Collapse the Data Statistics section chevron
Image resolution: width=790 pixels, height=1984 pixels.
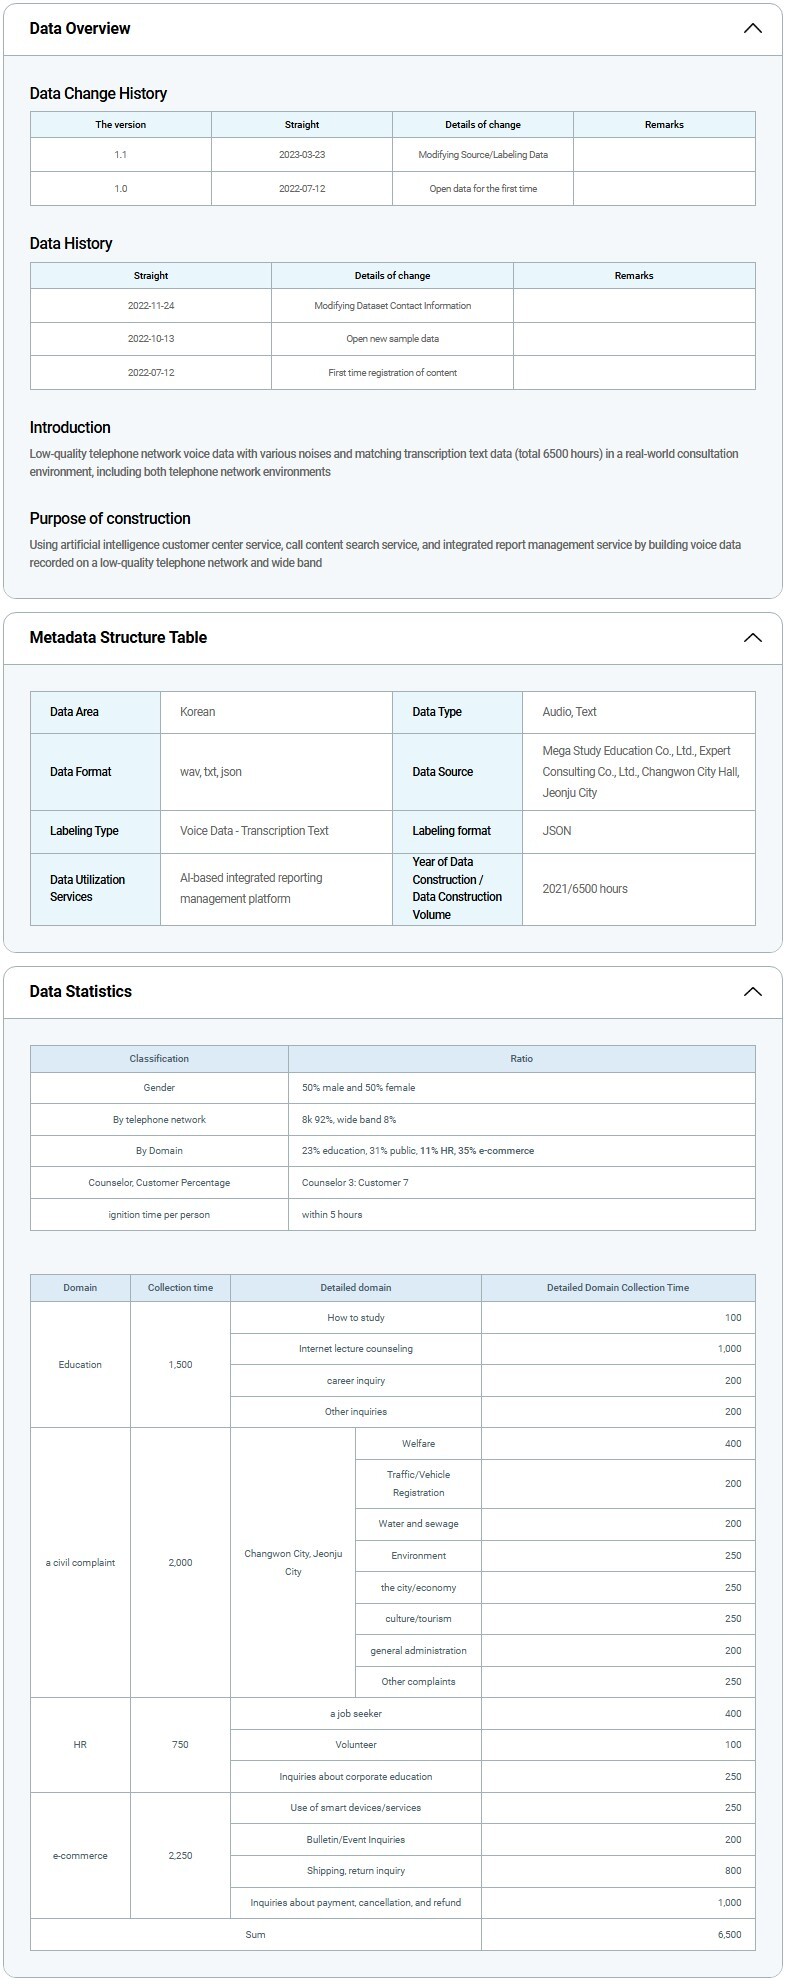[752, 992]
